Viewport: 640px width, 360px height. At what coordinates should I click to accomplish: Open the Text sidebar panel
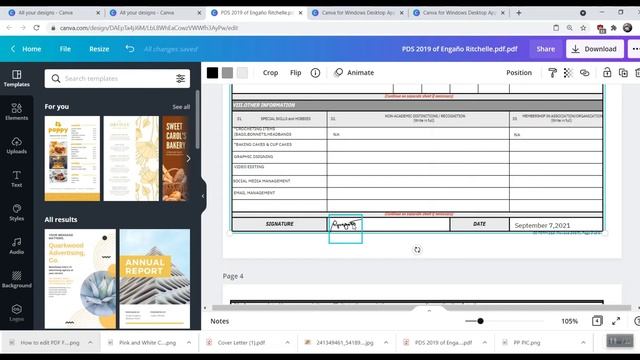[16, 179]
